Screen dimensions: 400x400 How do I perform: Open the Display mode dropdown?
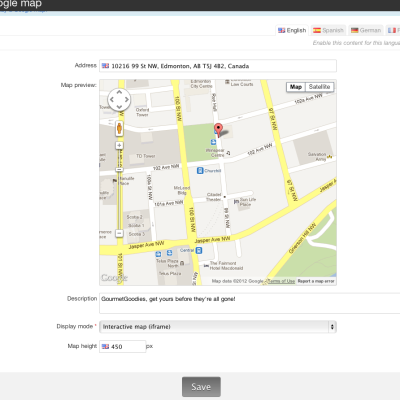point(218,327)
